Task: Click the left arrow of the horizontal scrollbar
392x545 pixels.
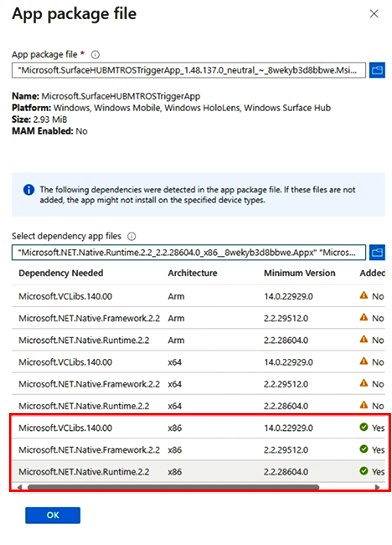Action: (19, 487)
